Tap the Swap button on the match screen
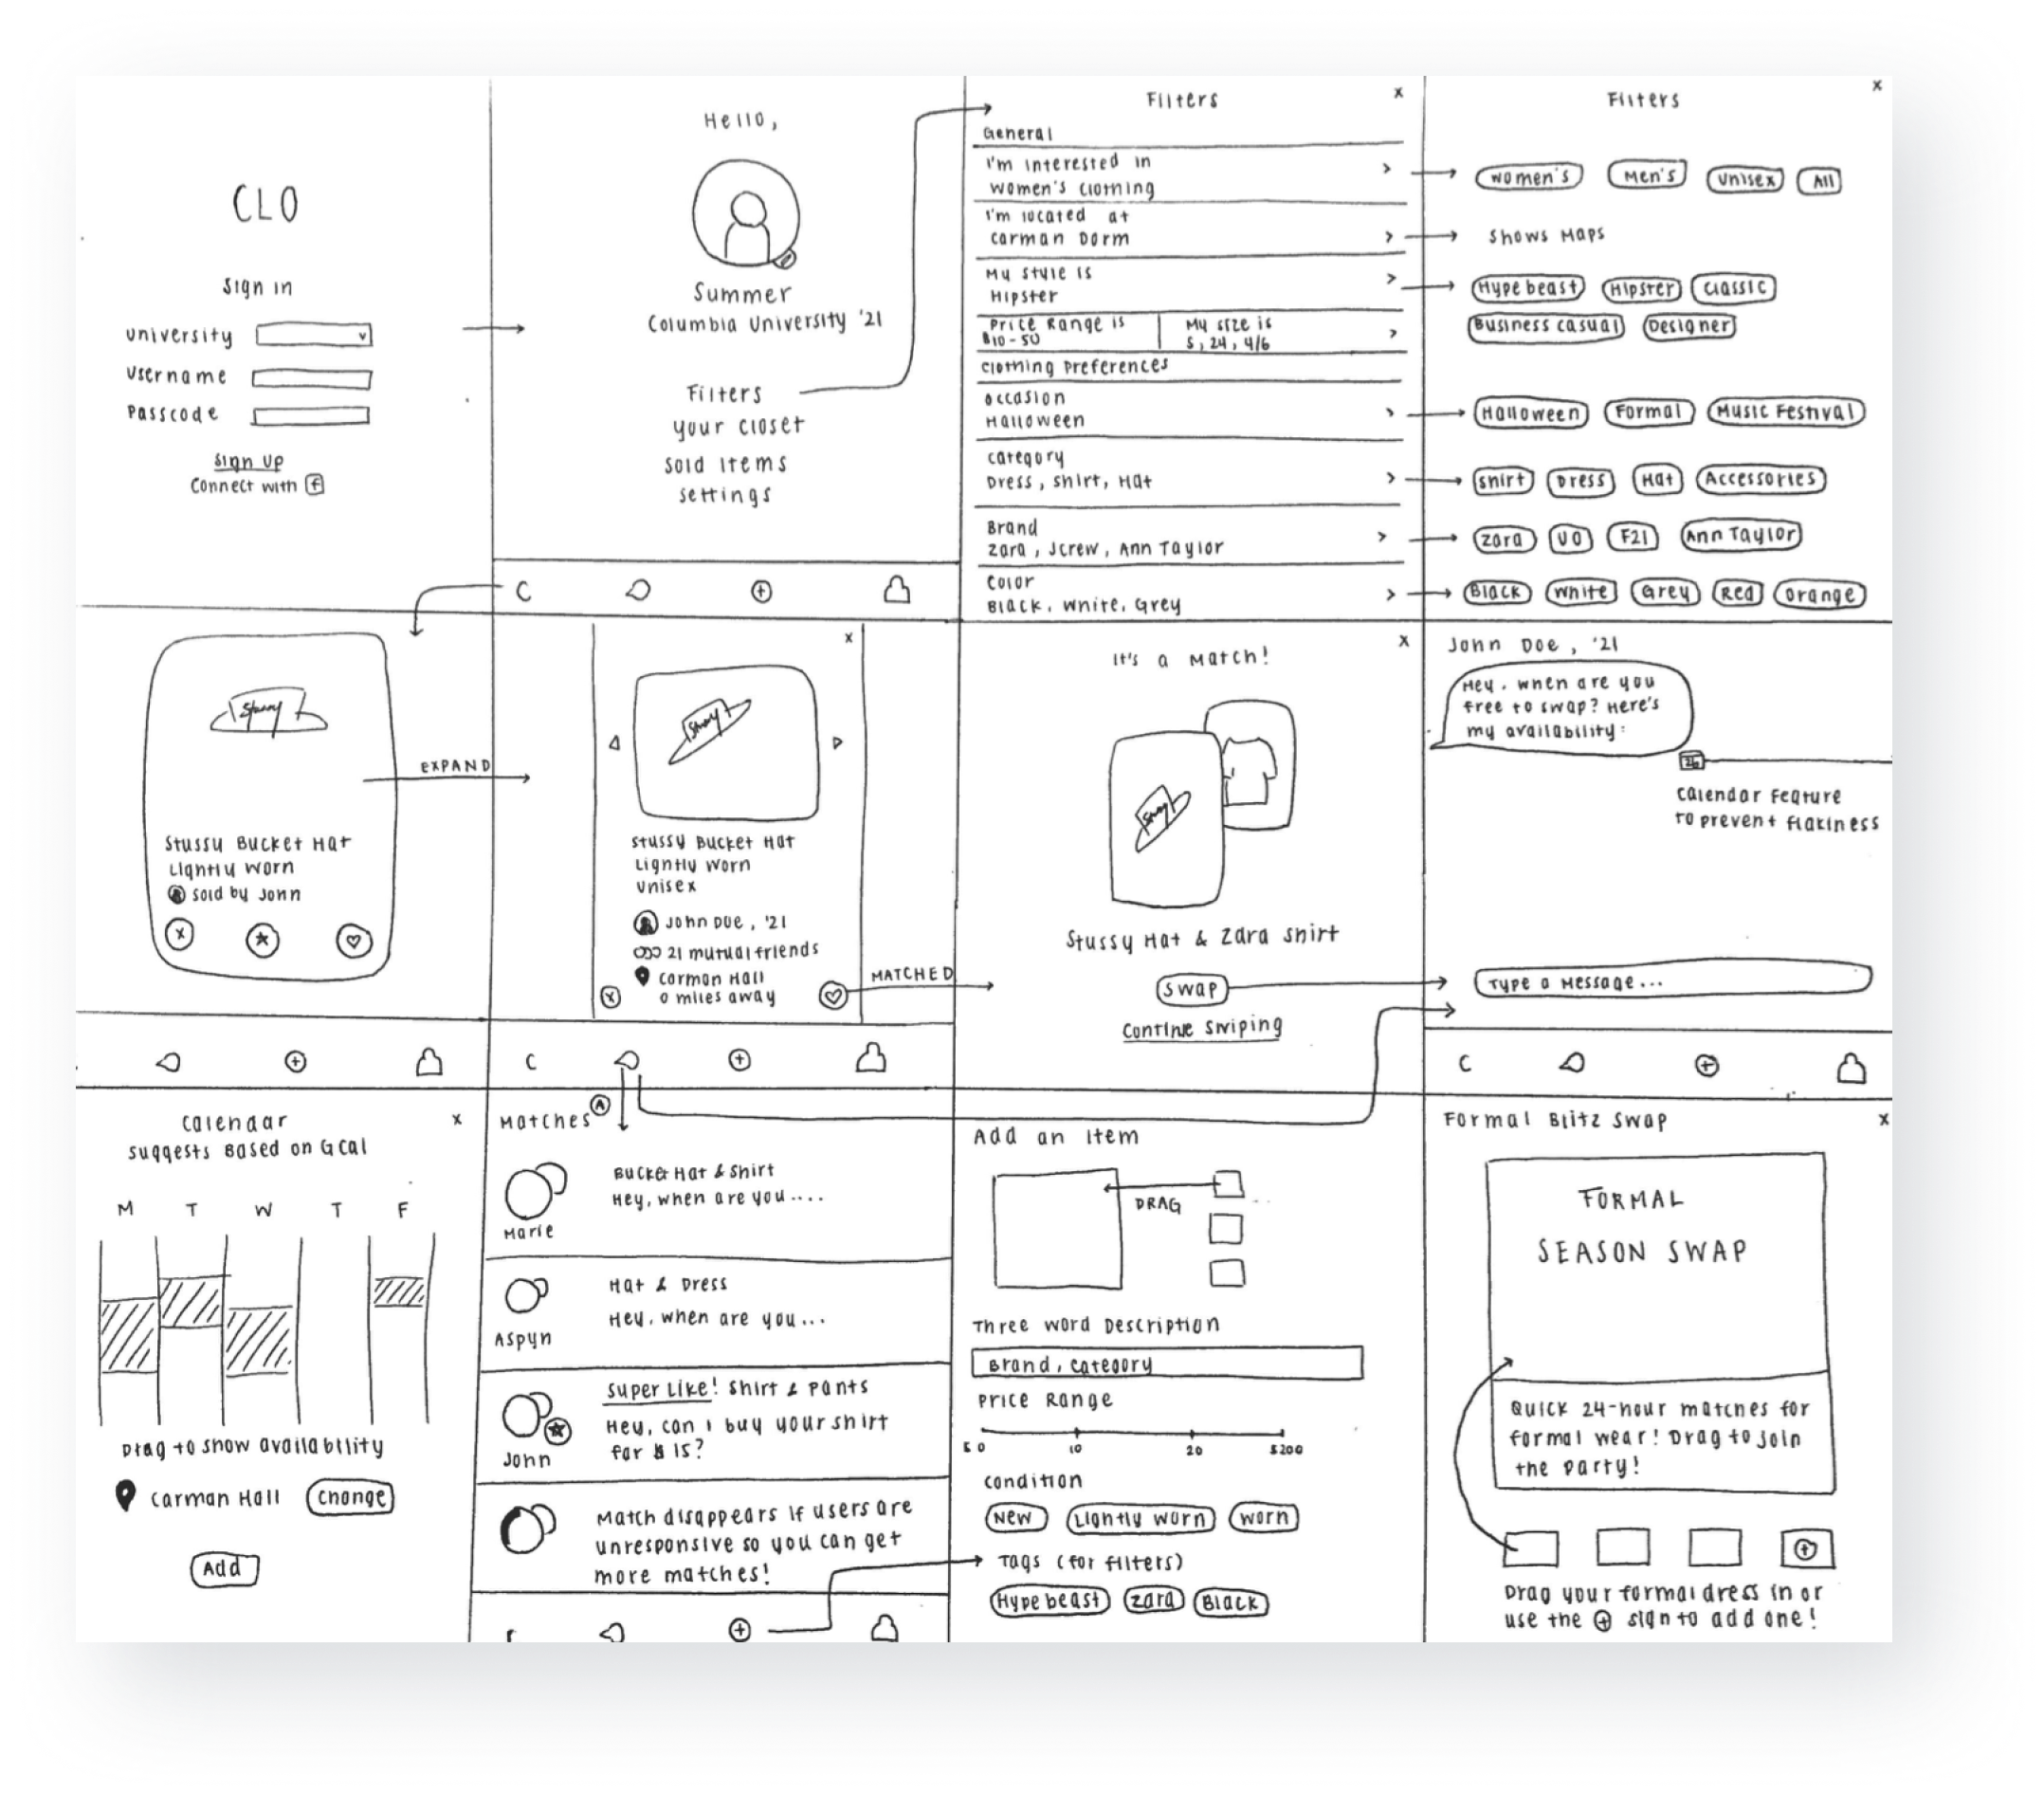This screenshot has width=2044, height=1794. coord(1191,989)
